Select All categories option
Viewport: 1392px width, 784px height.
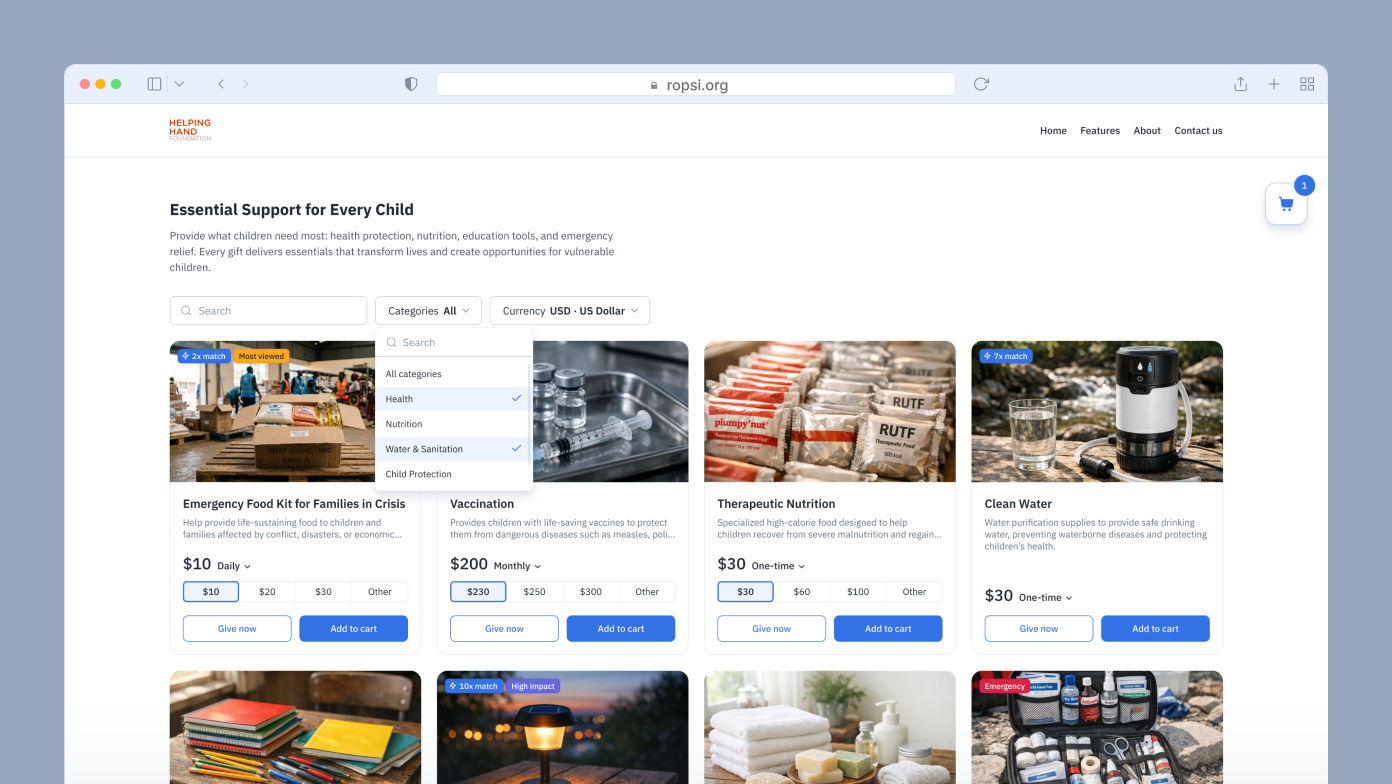452,374
